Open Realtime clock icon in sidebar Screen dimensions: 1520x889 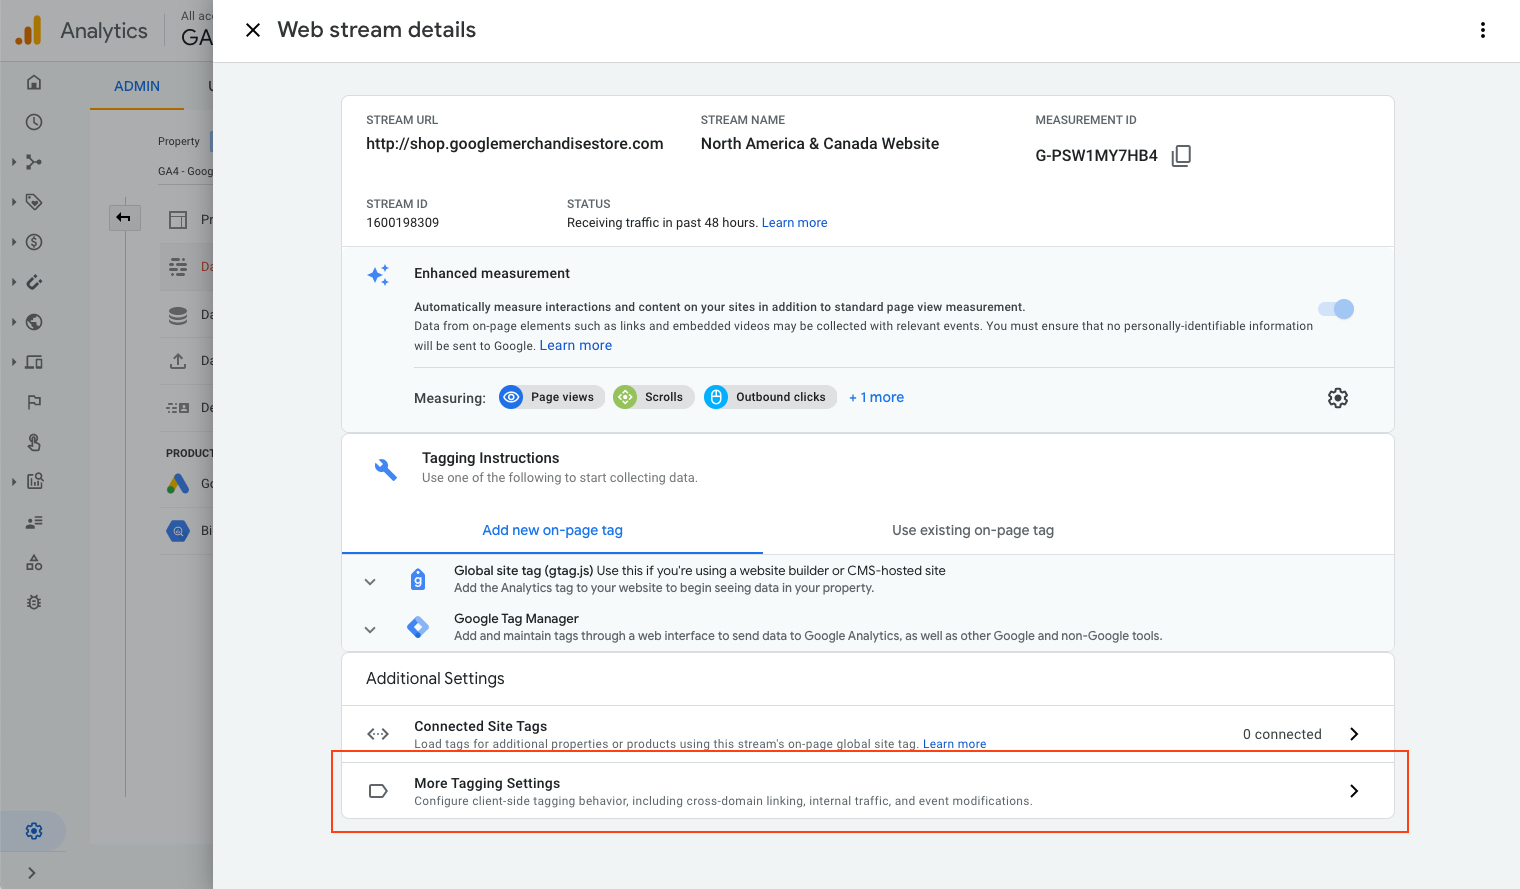[x=34, y=122]
